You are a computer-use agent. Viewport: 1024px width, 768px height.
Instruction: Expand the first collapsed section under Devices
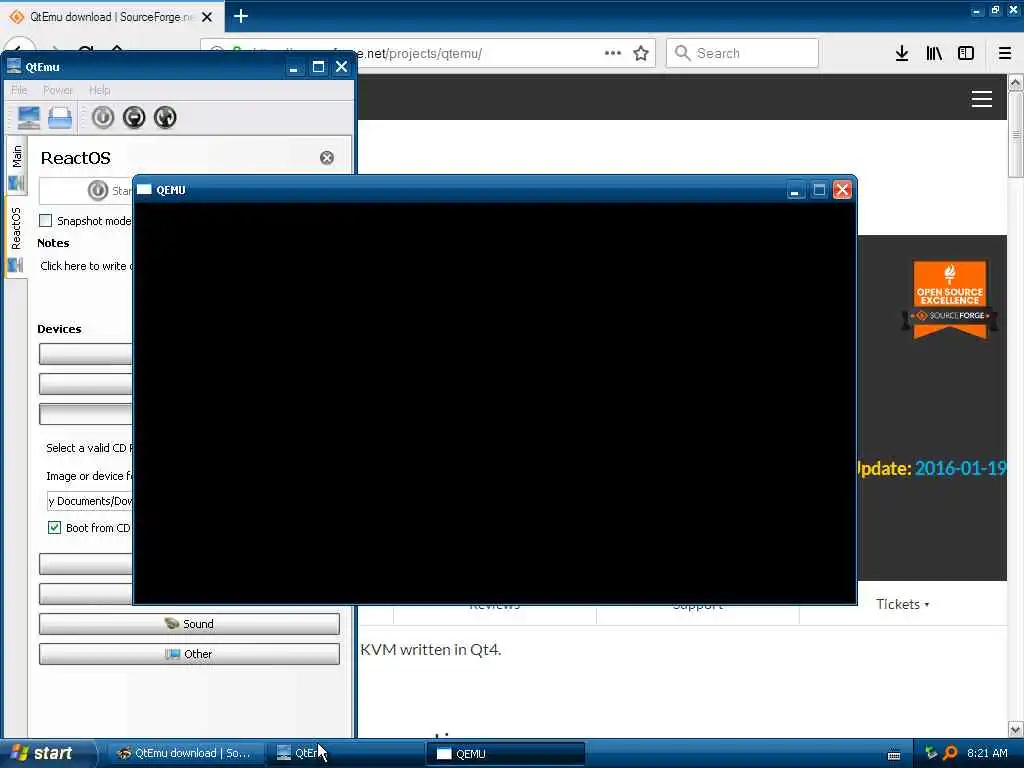point(86,354)
